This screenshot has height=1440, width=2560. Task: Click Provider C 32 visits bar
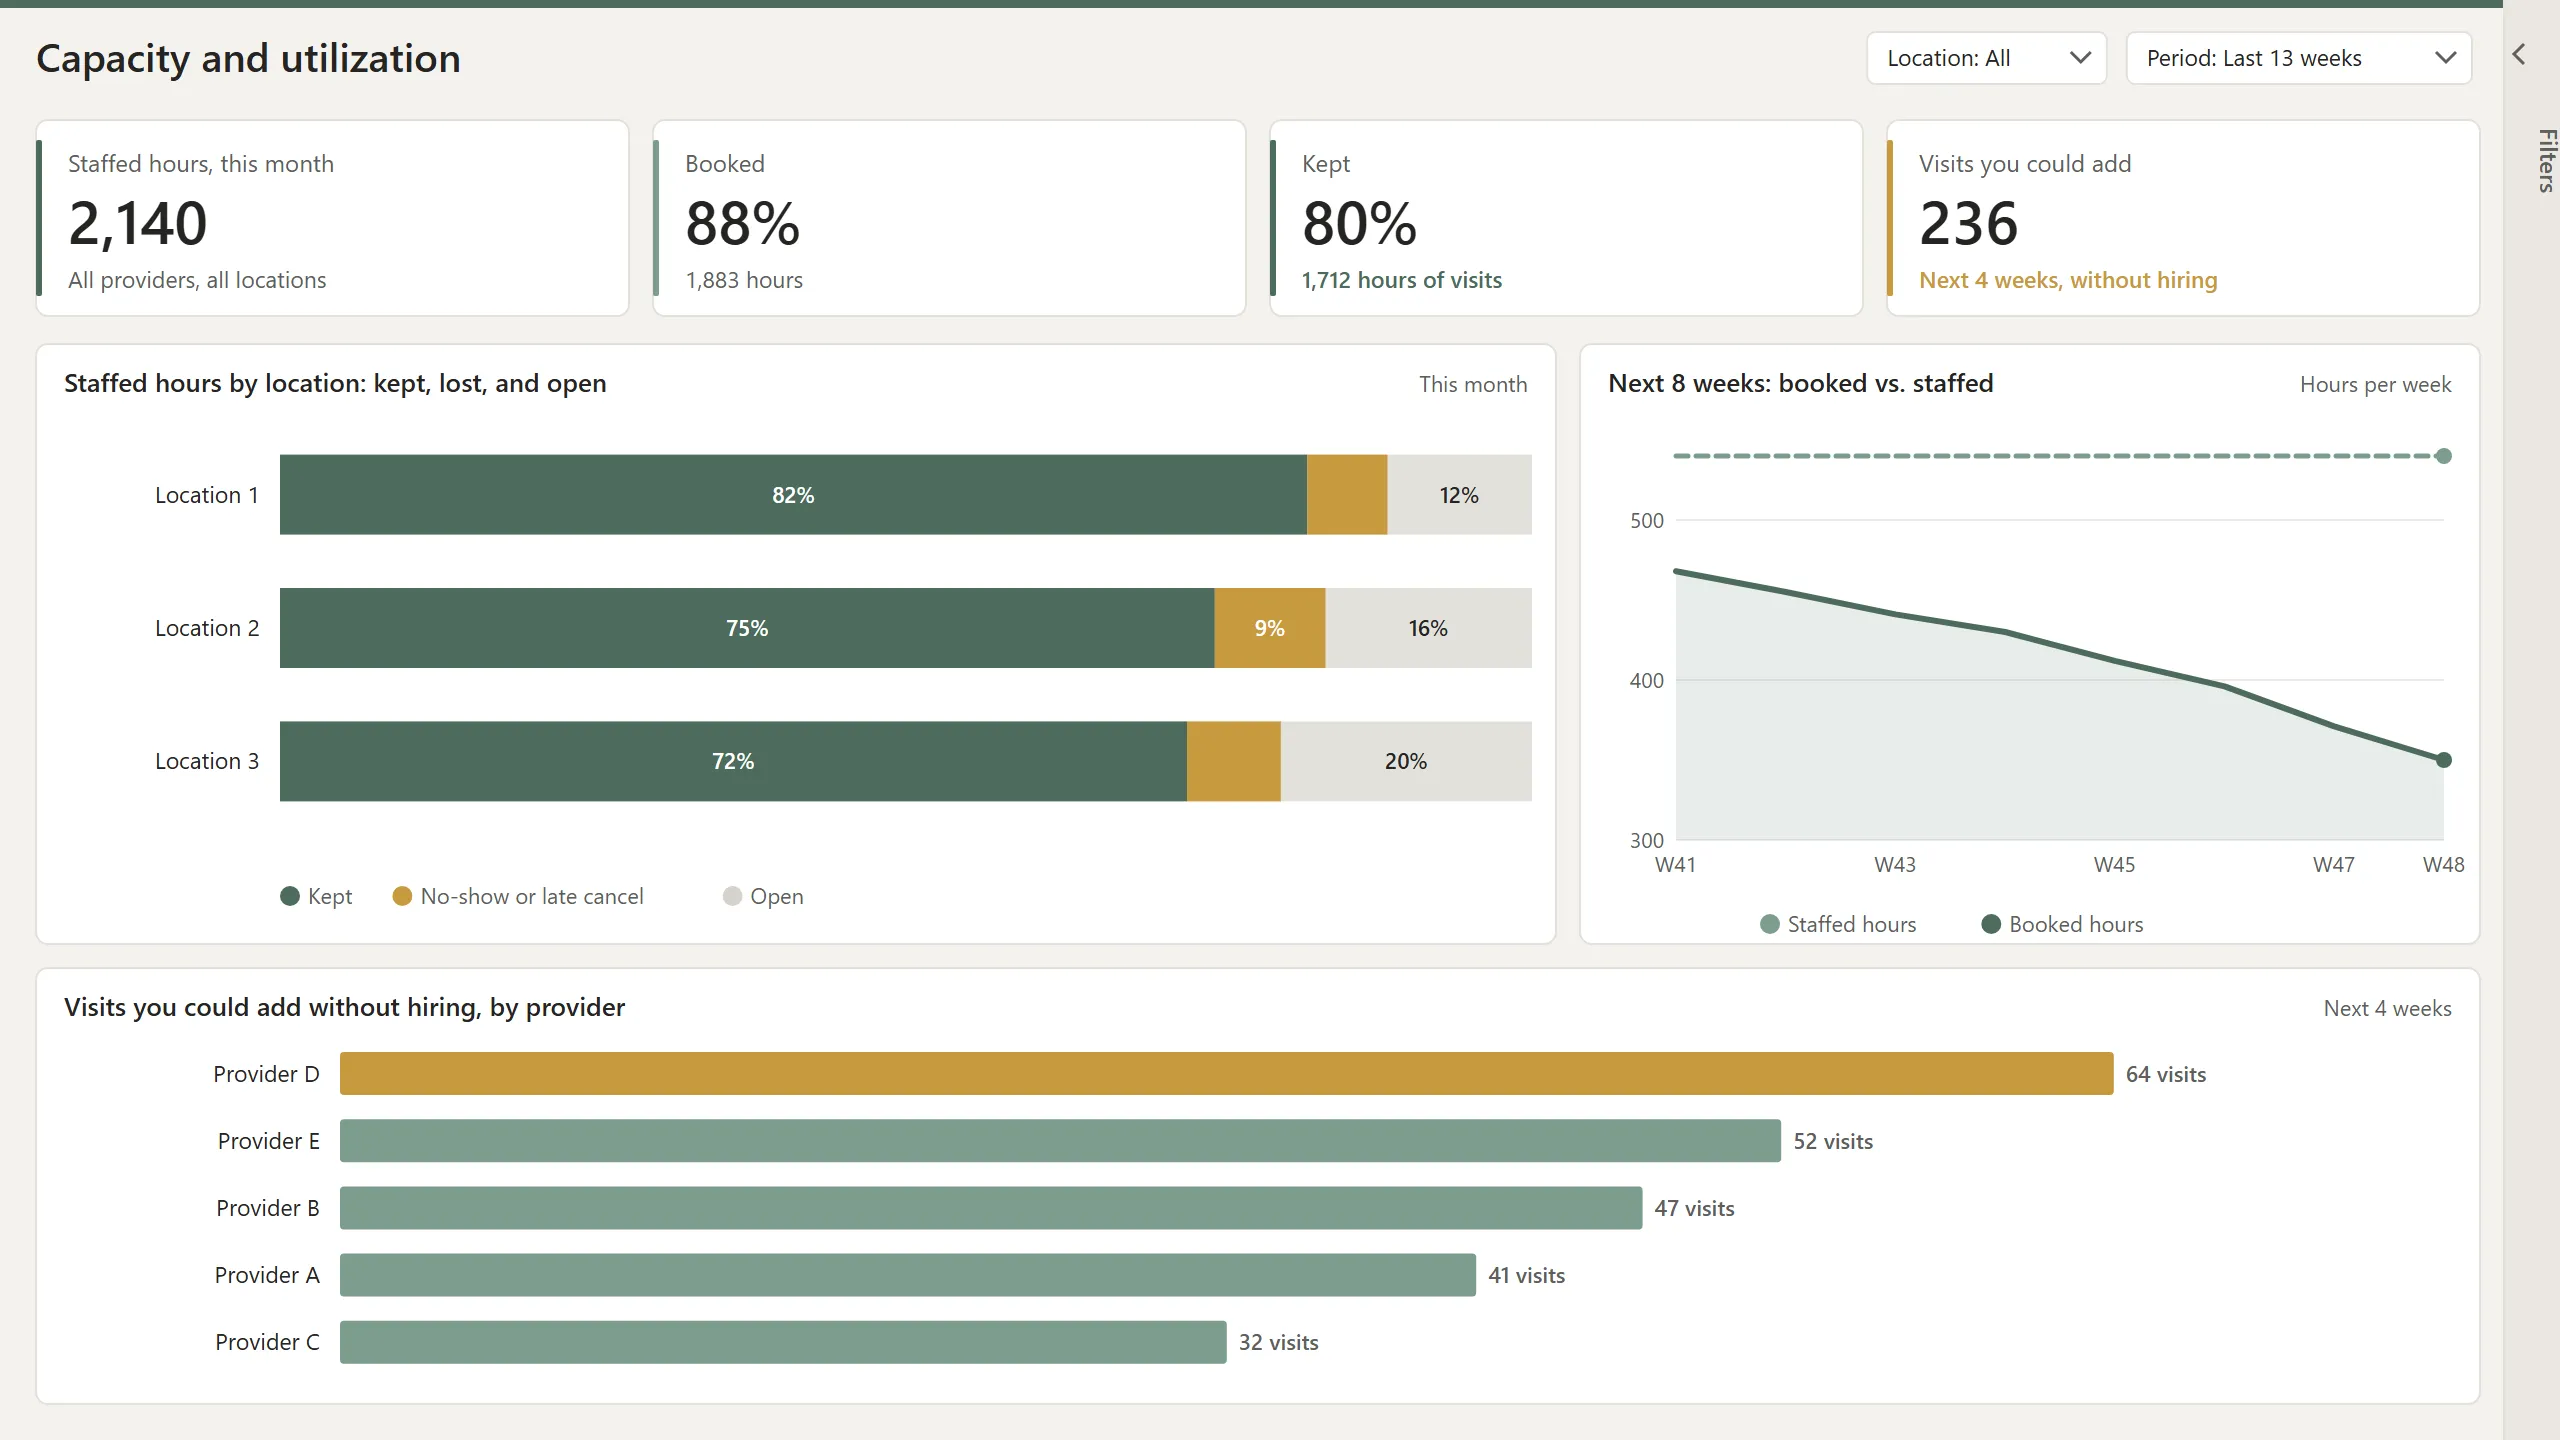tap(783, 1342)
